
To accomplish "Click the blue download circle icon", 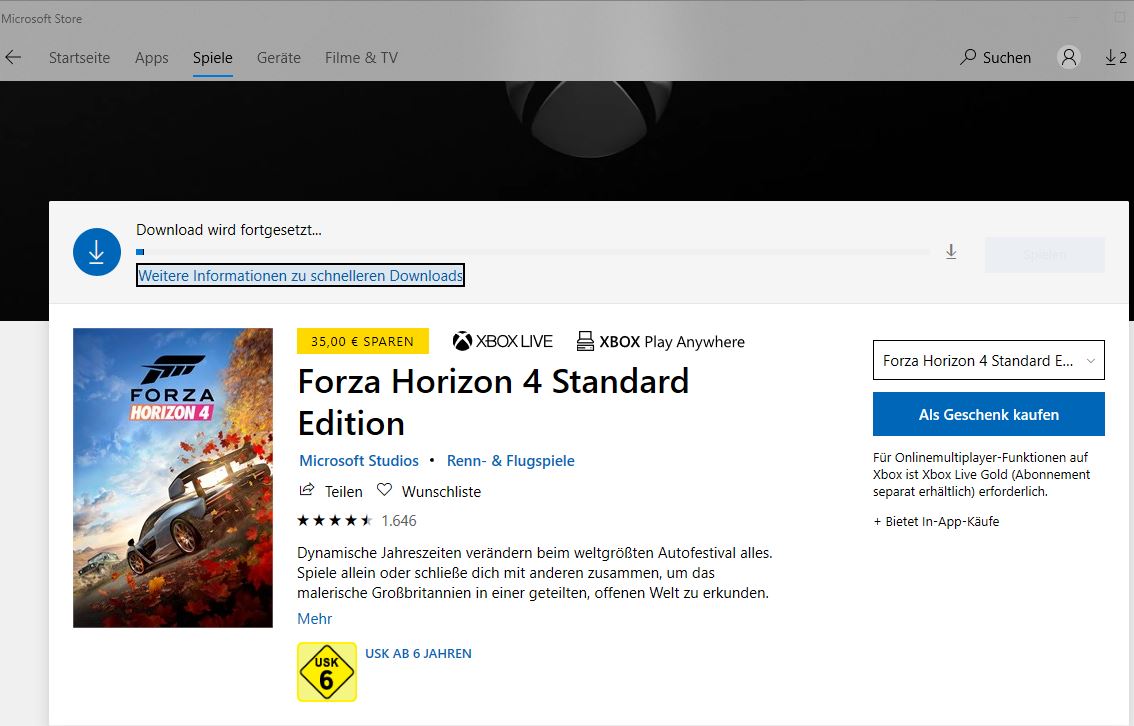I will click(x=96, y=252).
